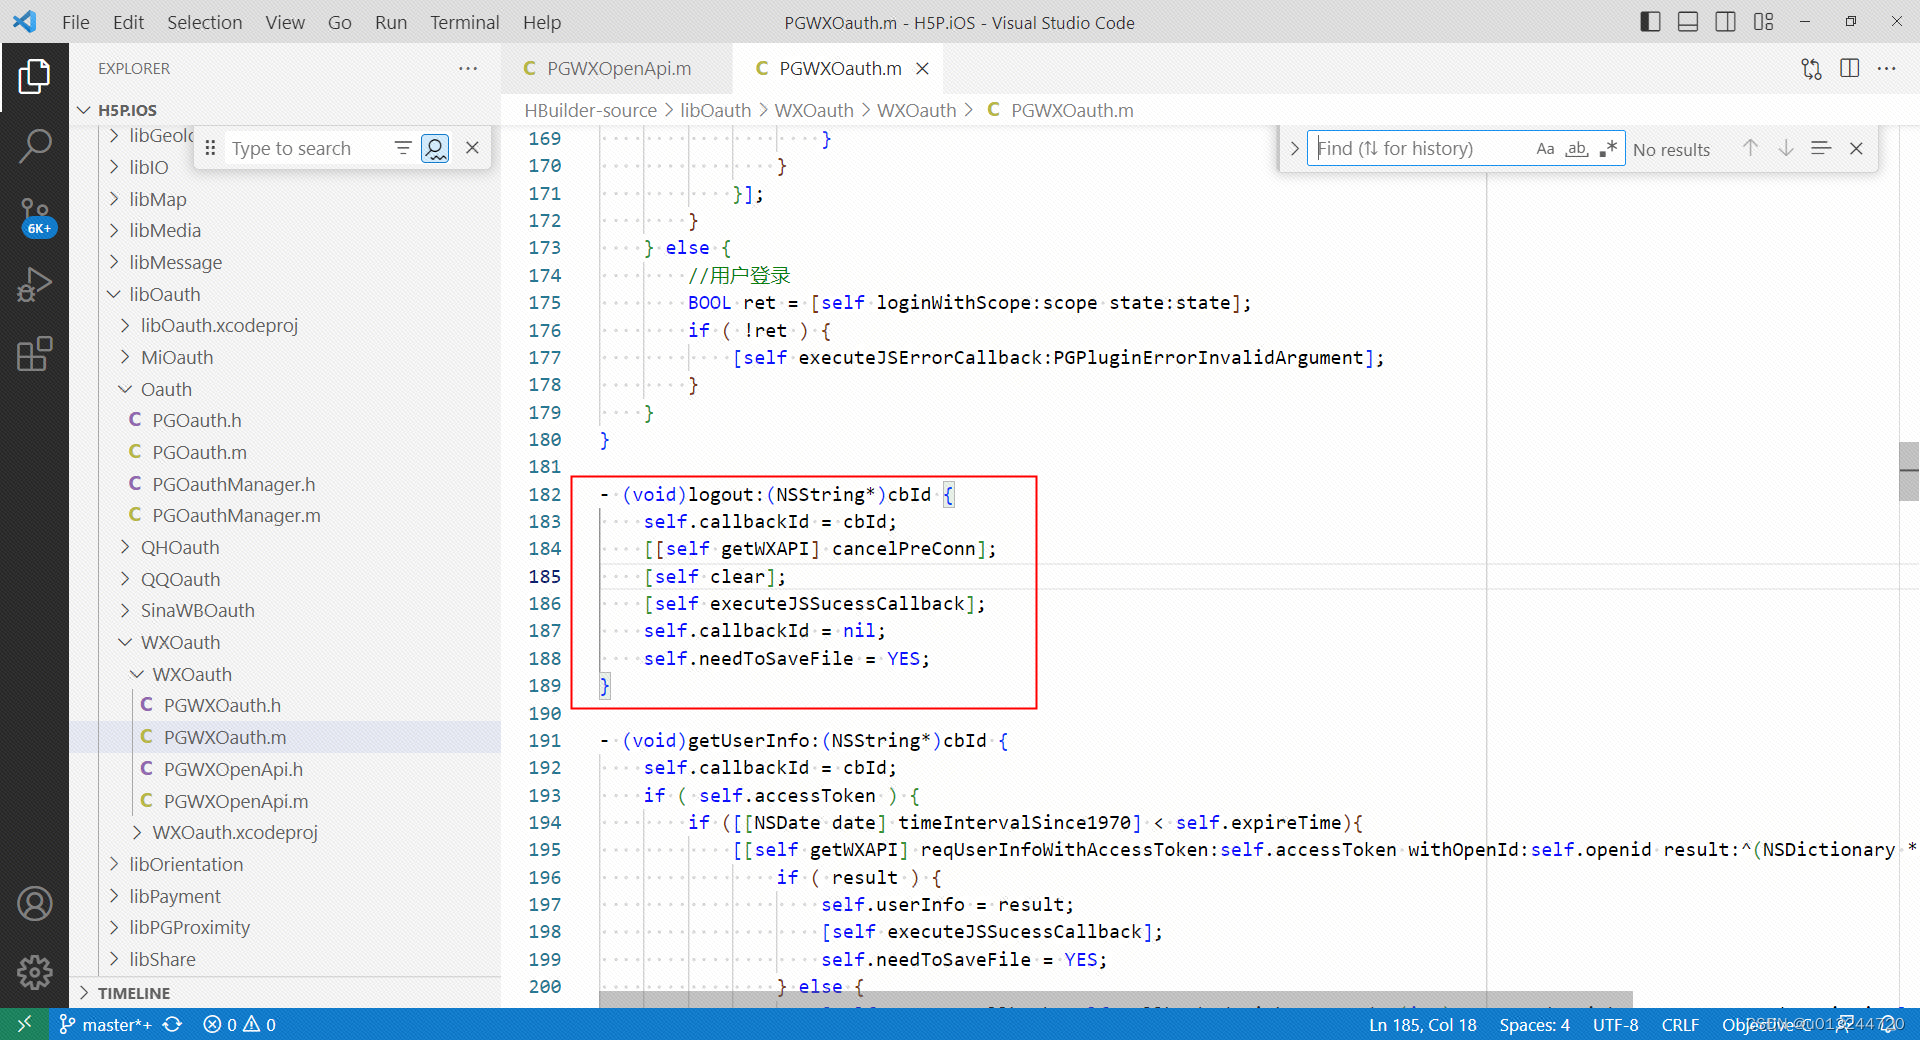Go to previous find match arrow
Viewport: 1920px width, 1040px height.
(x=1750, y=148)
